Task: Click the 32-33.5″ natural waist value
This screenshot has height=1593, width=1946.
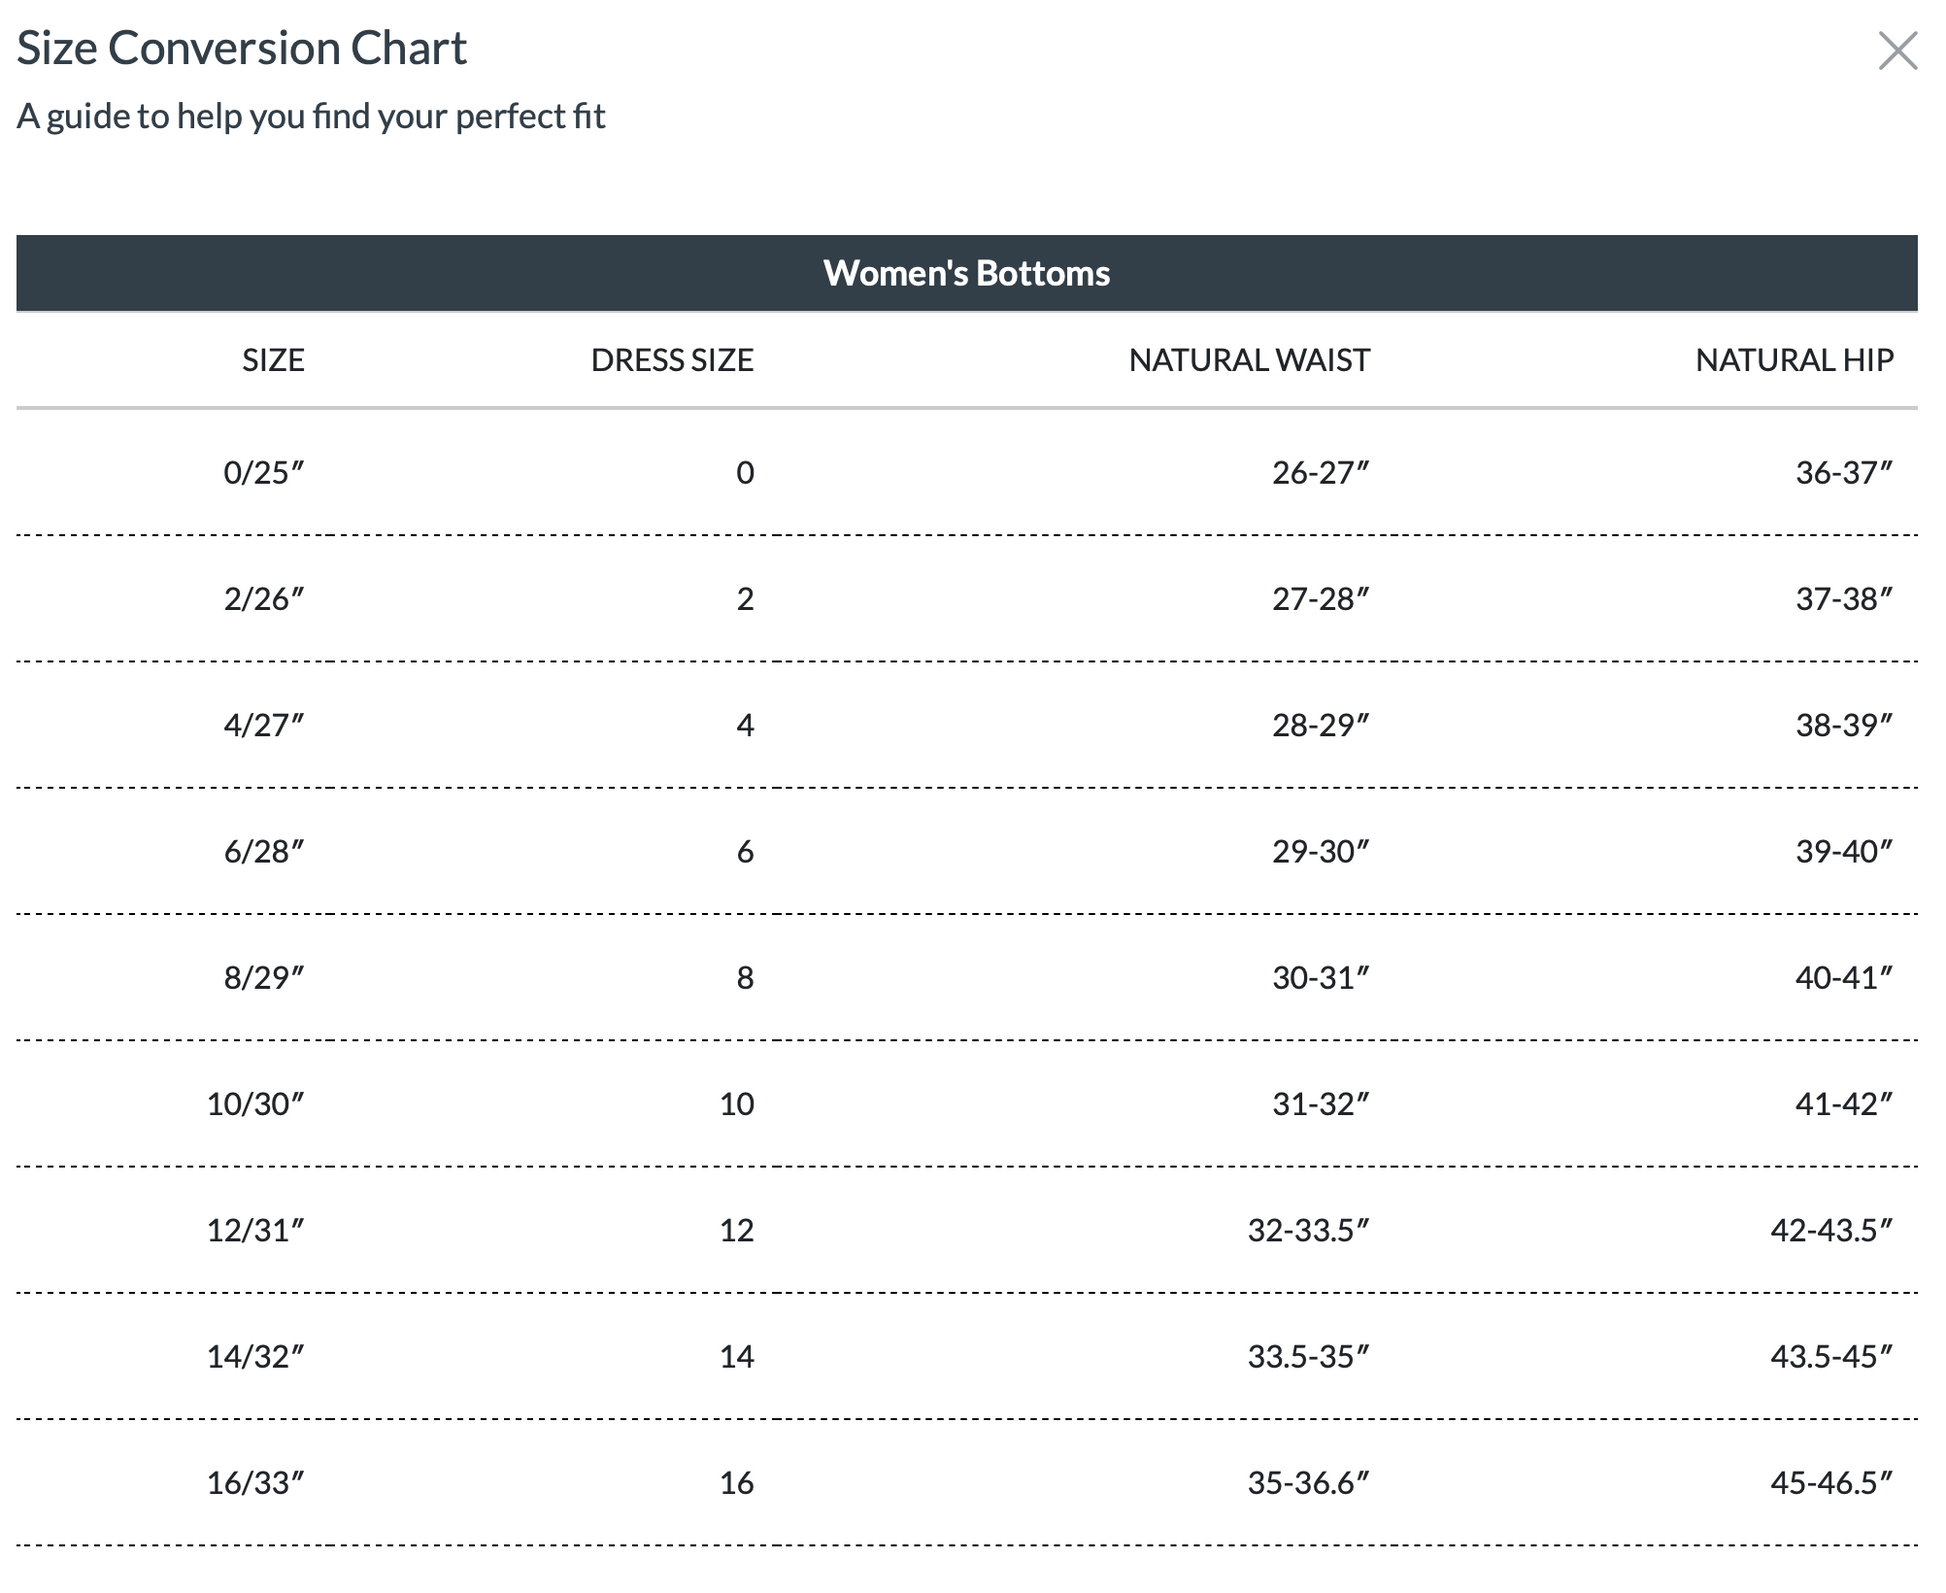Action: (1308, 1230)
